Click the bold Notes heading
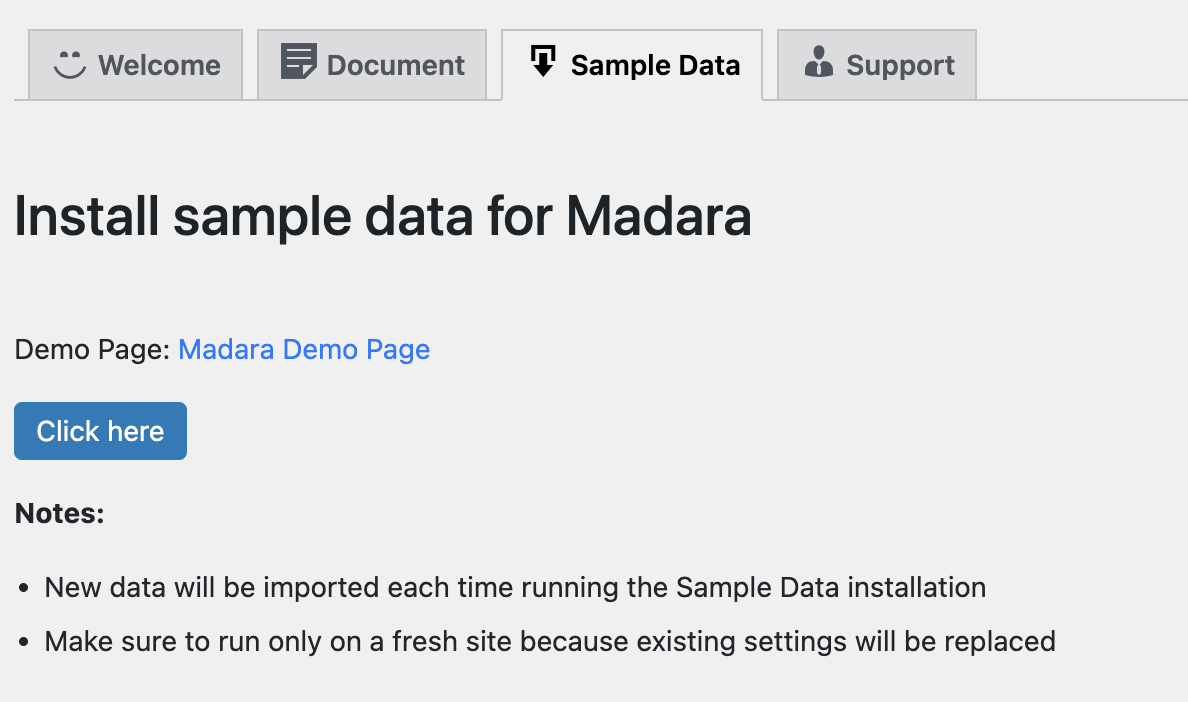 point(59,514)
